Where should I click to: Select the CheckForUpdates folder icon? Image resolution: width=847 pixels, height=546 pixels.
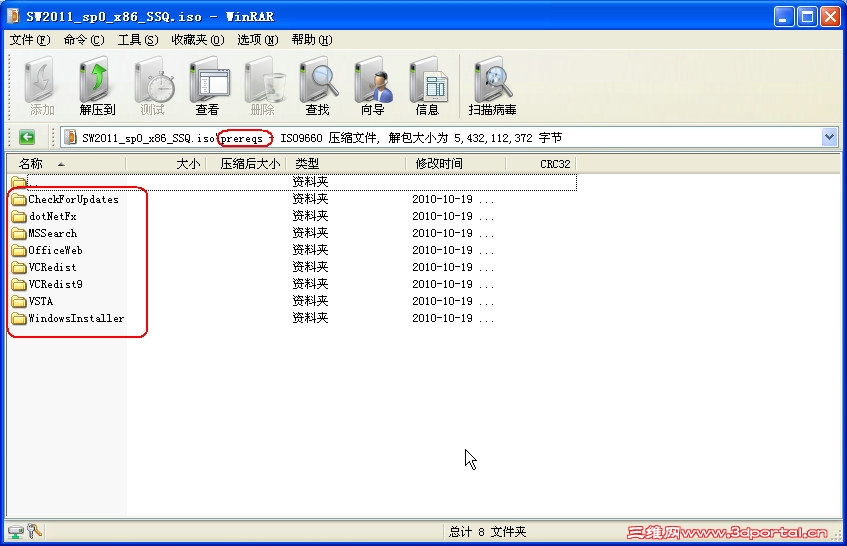pos(19,200)
